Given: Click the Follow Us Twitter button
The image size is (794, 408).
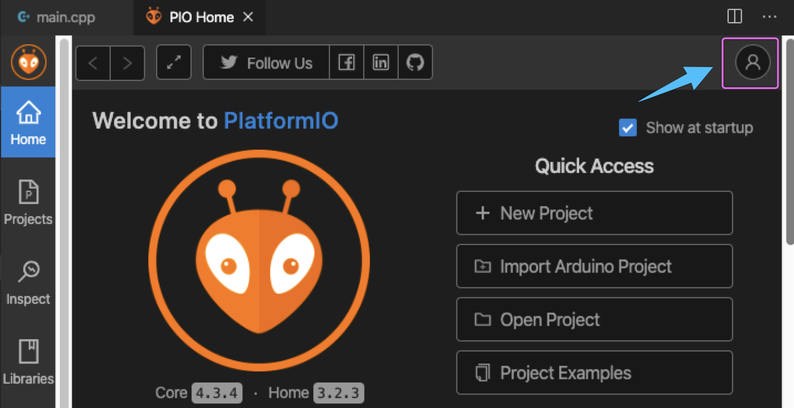Looking at the screenshot, I should click(266, 63).
